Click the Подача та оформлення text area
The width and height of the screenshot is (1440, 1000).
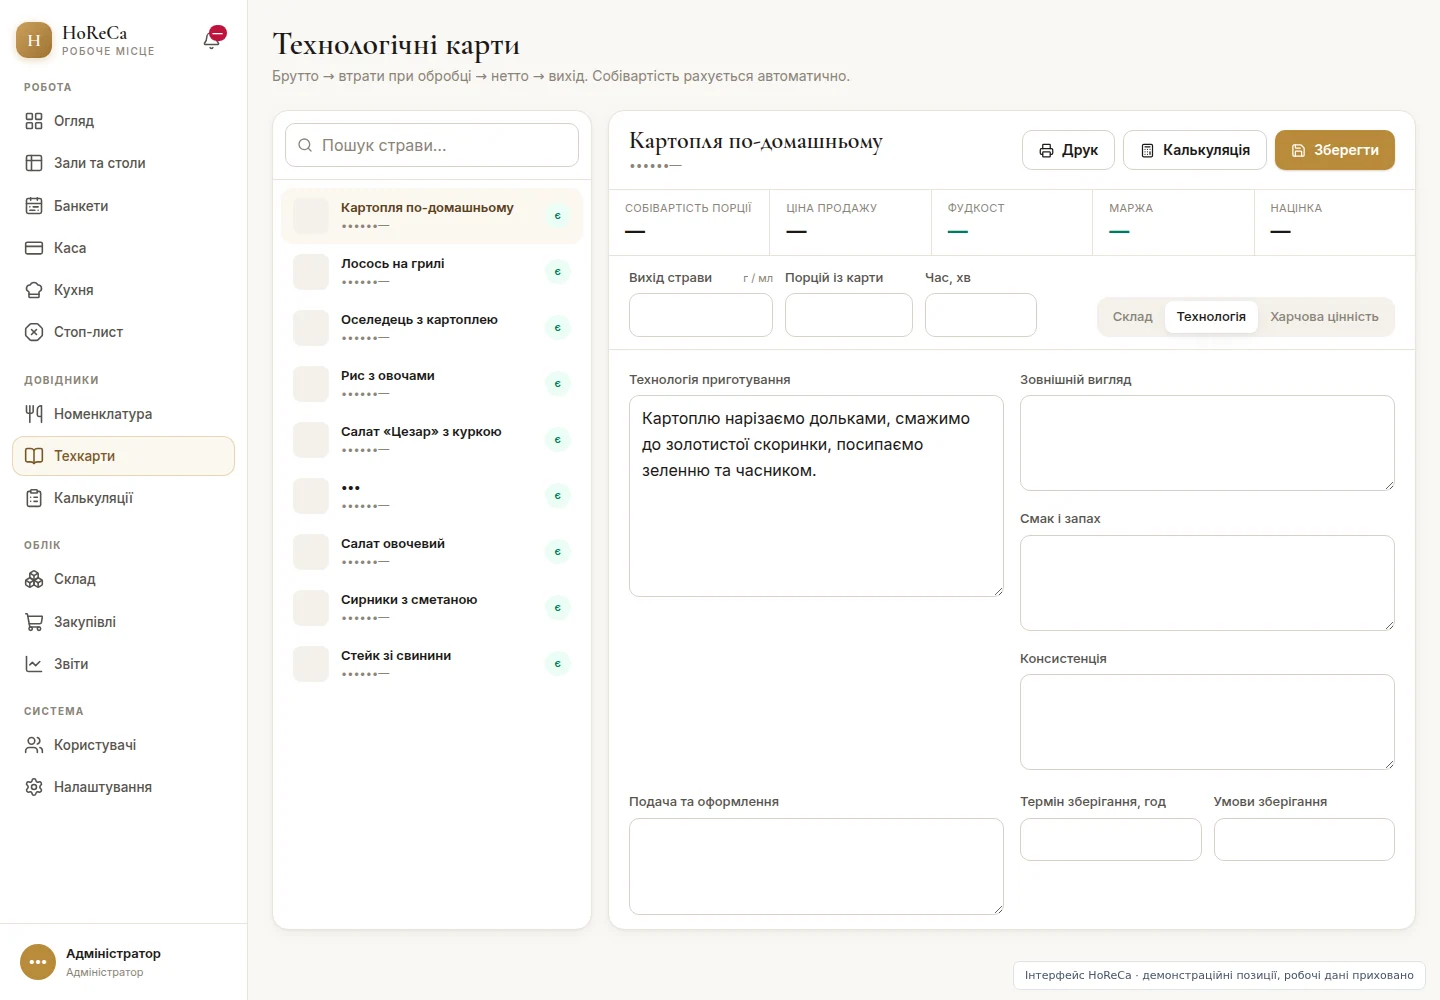tap(816, 866)
